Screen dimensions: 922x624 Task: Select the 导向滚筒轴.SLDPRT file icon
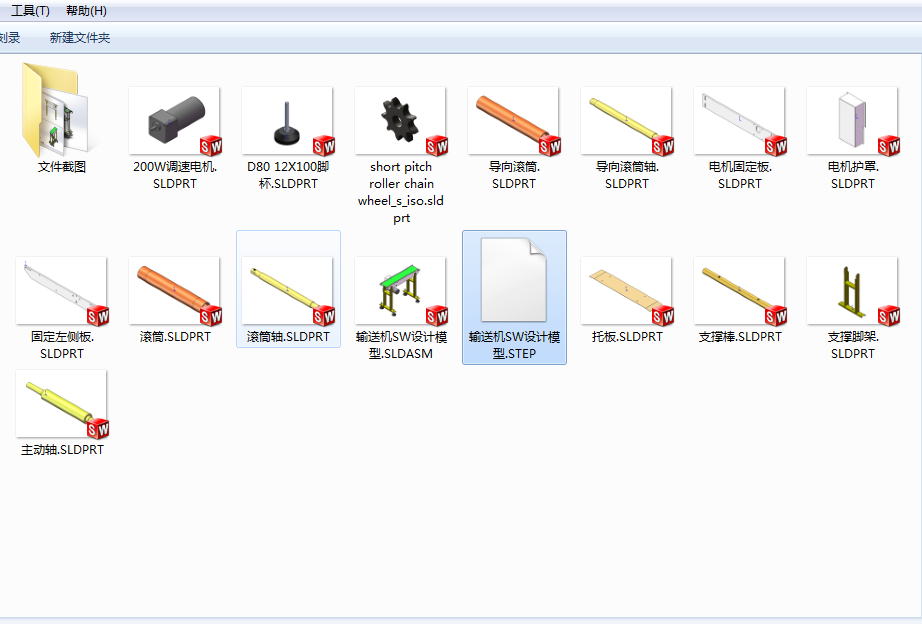coord(626,121)
